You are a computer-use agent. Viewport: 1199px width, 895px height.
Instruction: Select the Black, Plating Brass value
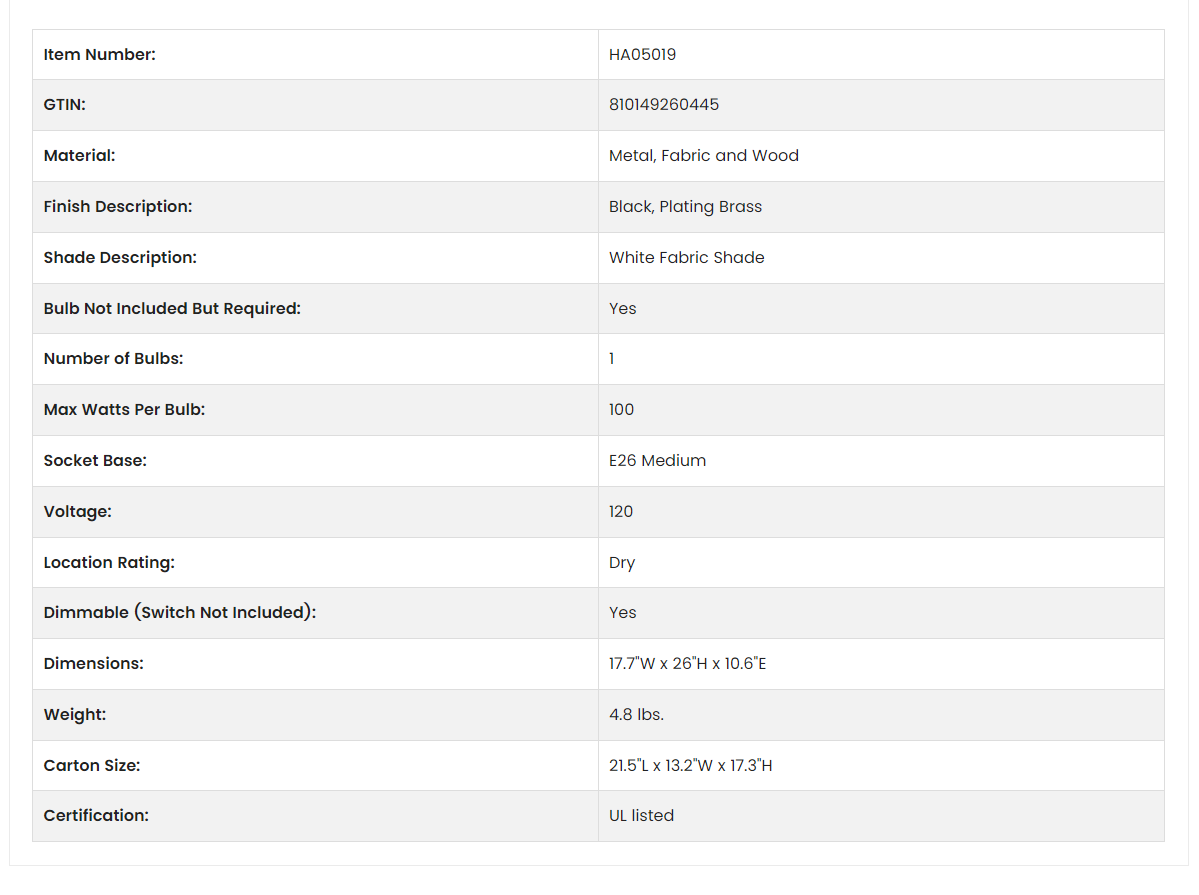(685, 207)
